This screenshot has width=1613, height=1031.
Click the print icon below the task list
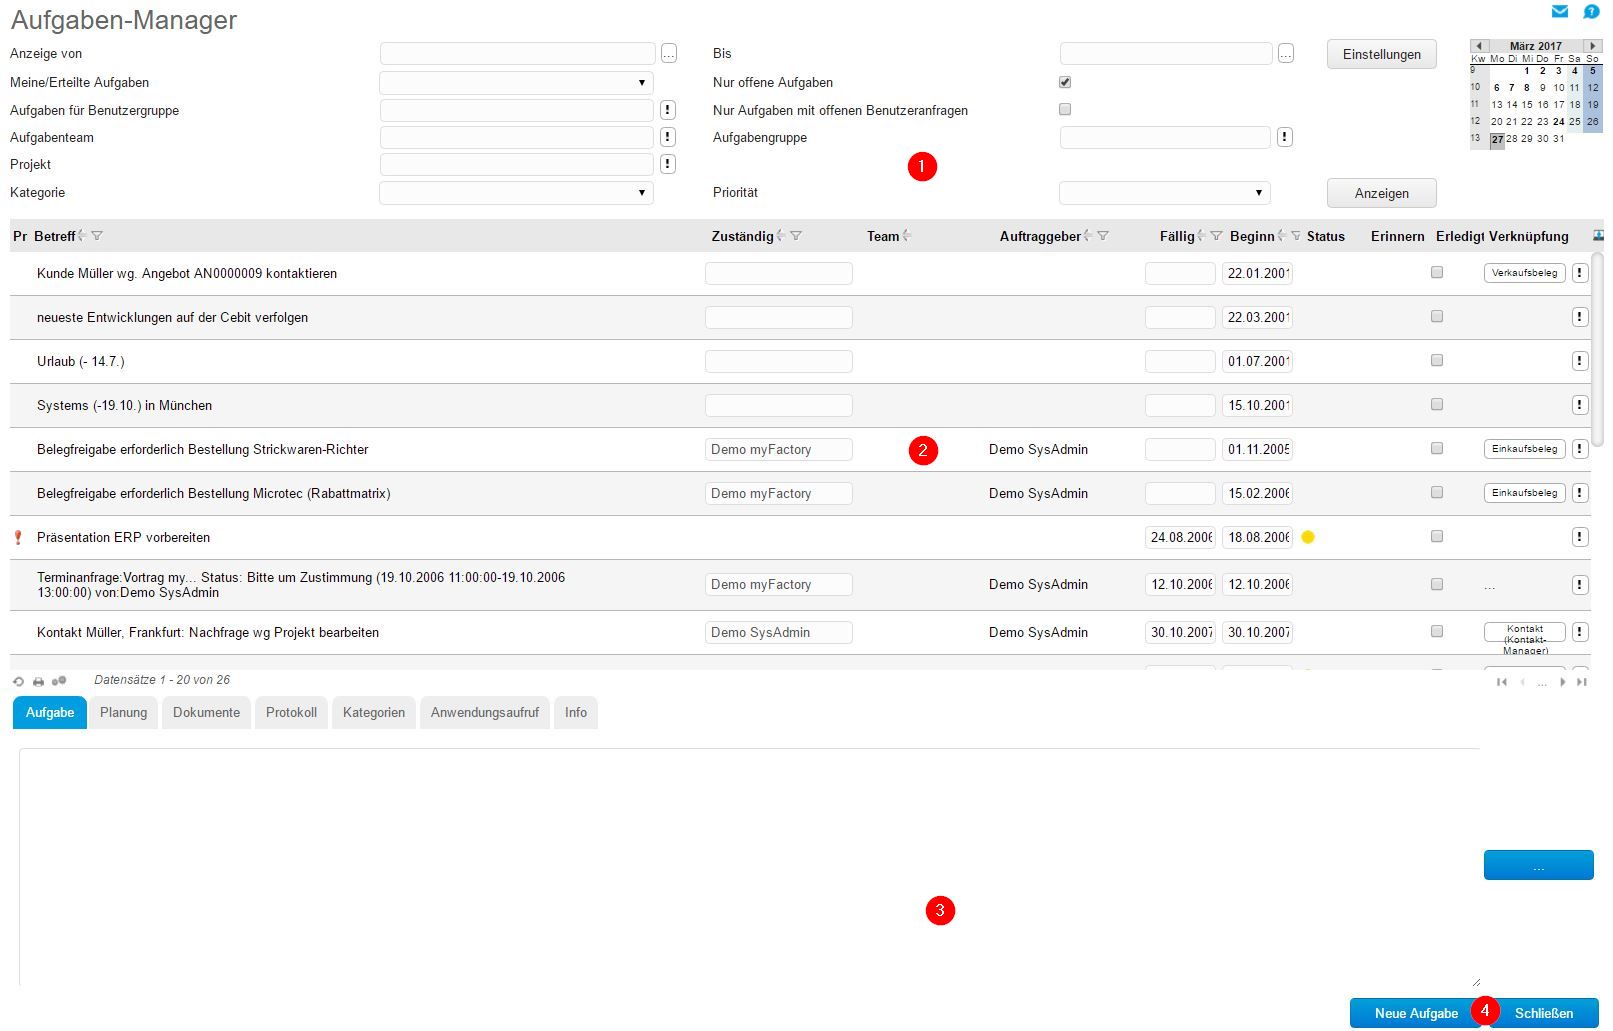coord(38,681)
